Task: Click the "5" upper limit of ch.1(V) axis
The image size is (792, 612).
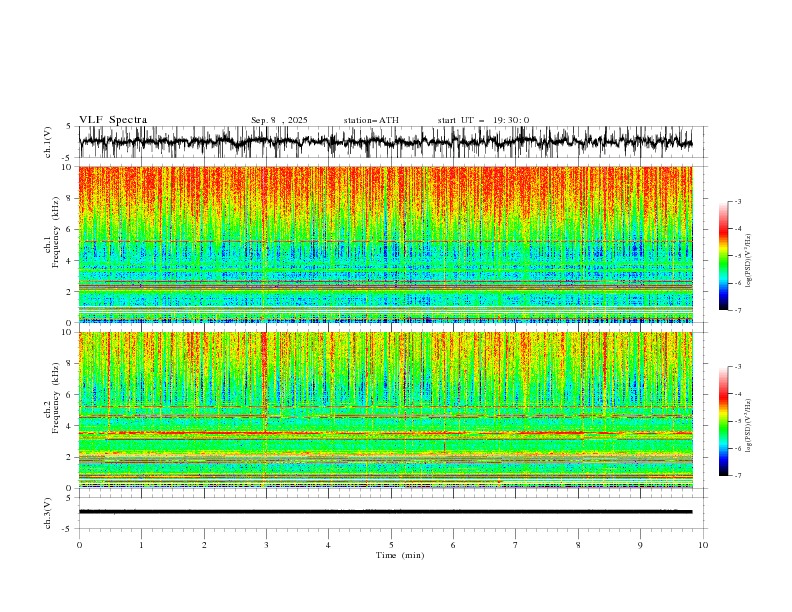Action: tap(68, 127)
